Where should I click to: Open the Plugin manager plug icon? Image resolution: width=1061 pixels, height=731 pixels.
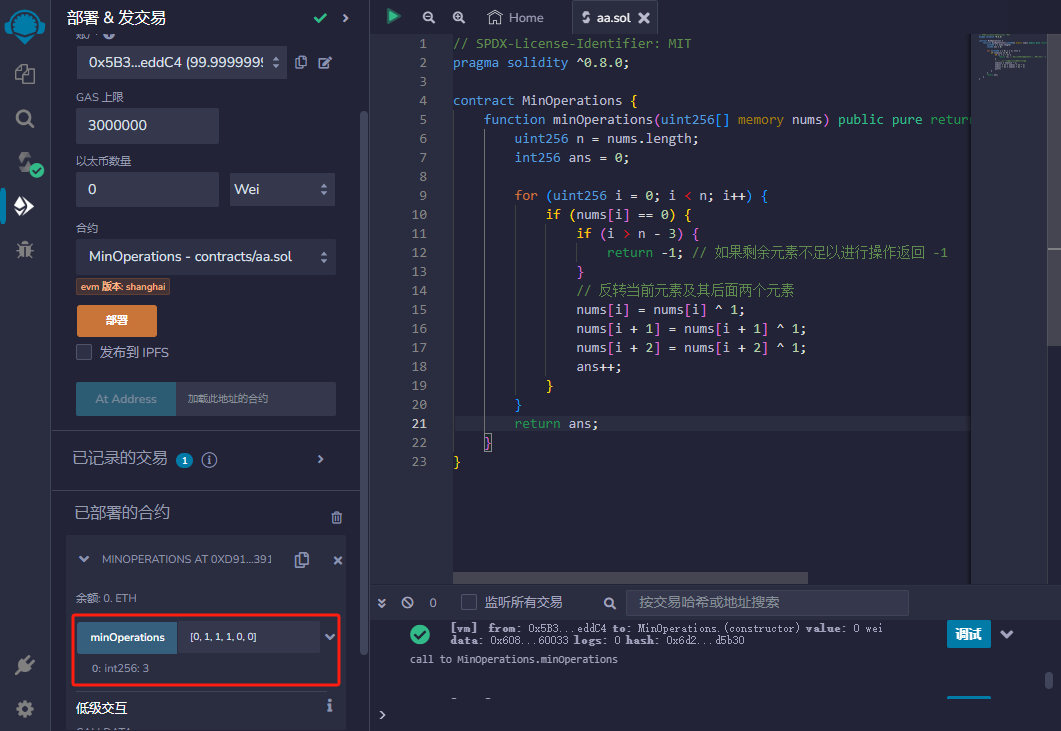[25, 665]
